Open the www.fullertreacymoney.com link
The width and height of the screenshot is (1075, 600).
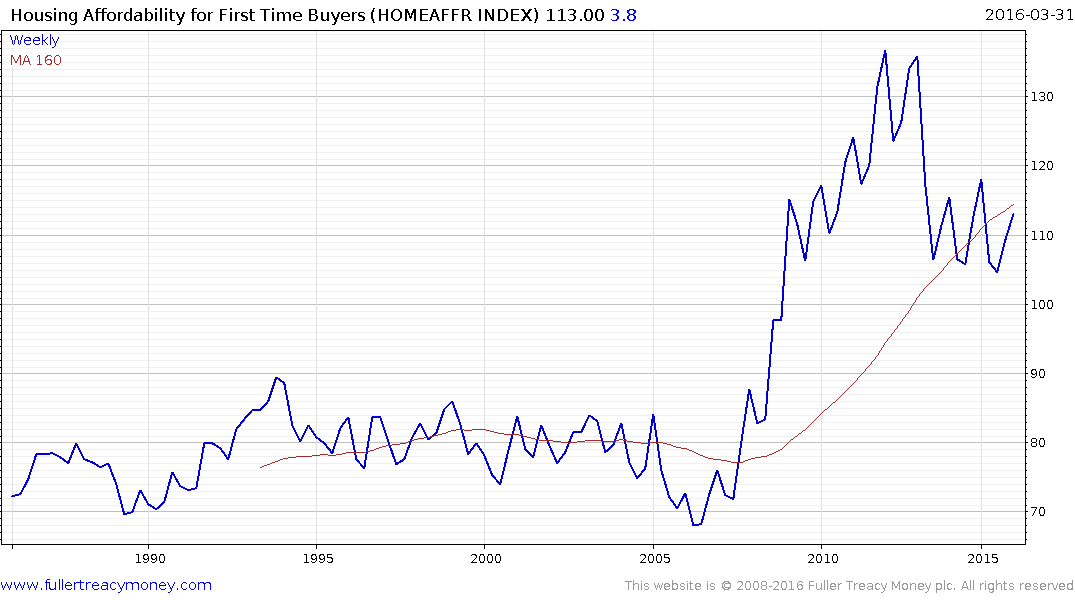pos(106,585)
